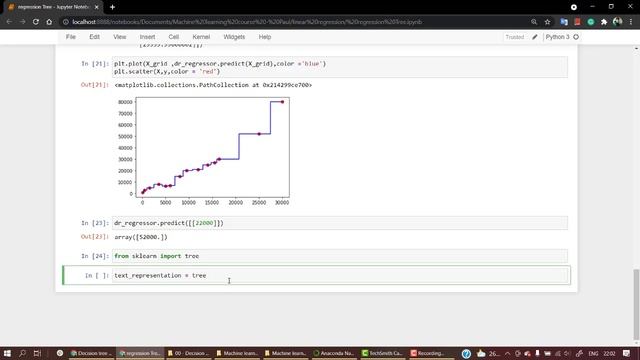Open the Cell menu
Image resolution: width=640 pixels, height=360 pixels.
pos(174,37)
